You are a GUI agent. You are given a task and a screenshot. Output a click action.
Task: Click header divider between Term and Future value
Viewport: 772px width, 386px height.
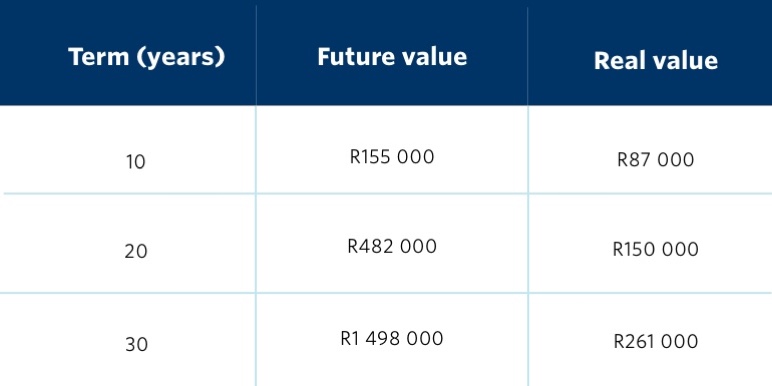point(256,53)
